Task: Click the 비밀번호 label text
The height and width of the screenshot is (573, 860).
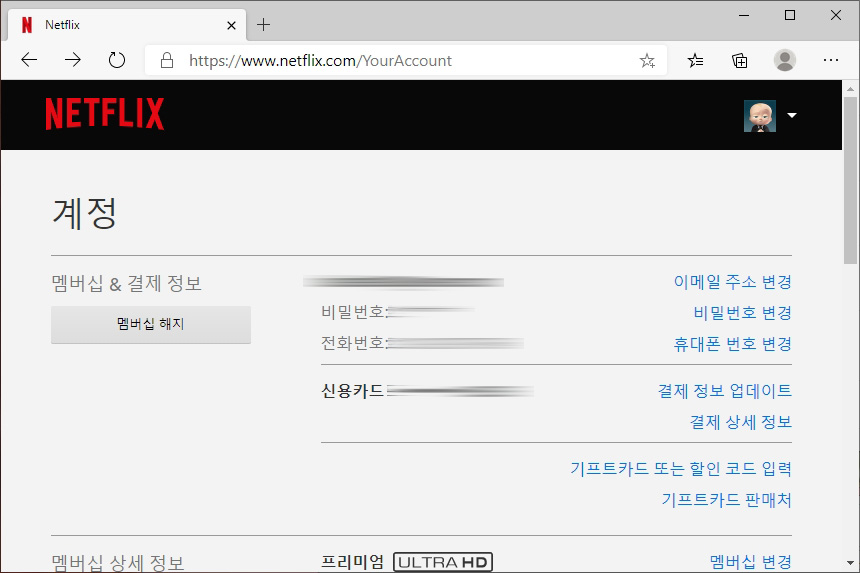Action: [353, 312]
